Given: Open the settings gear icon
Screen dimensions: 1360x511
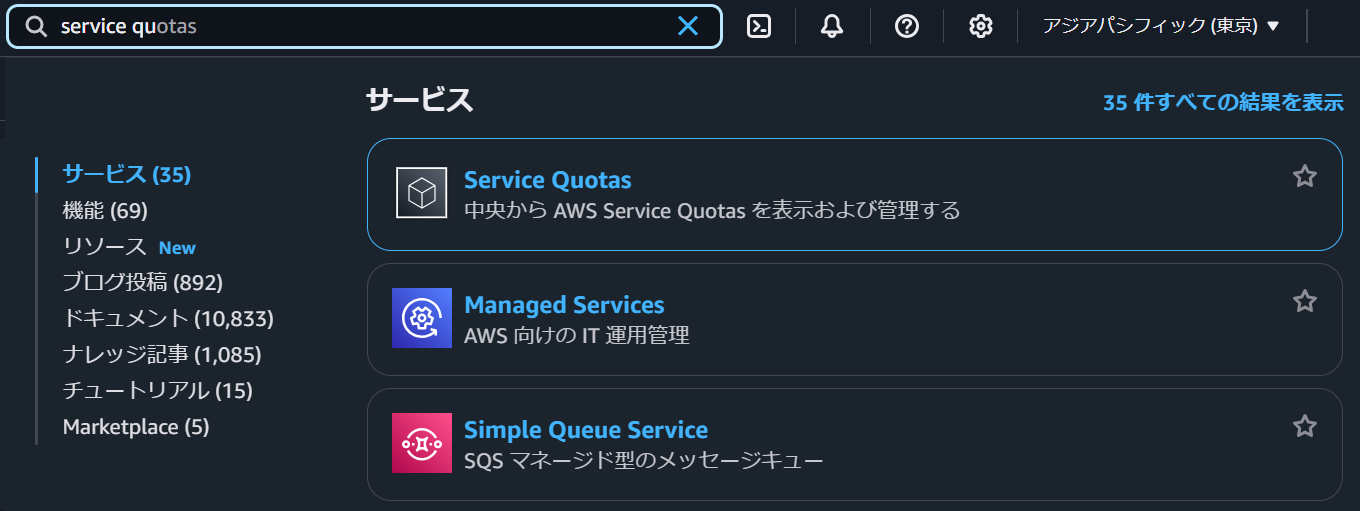Looking at the screenshot, I should [x=981, y=27].
